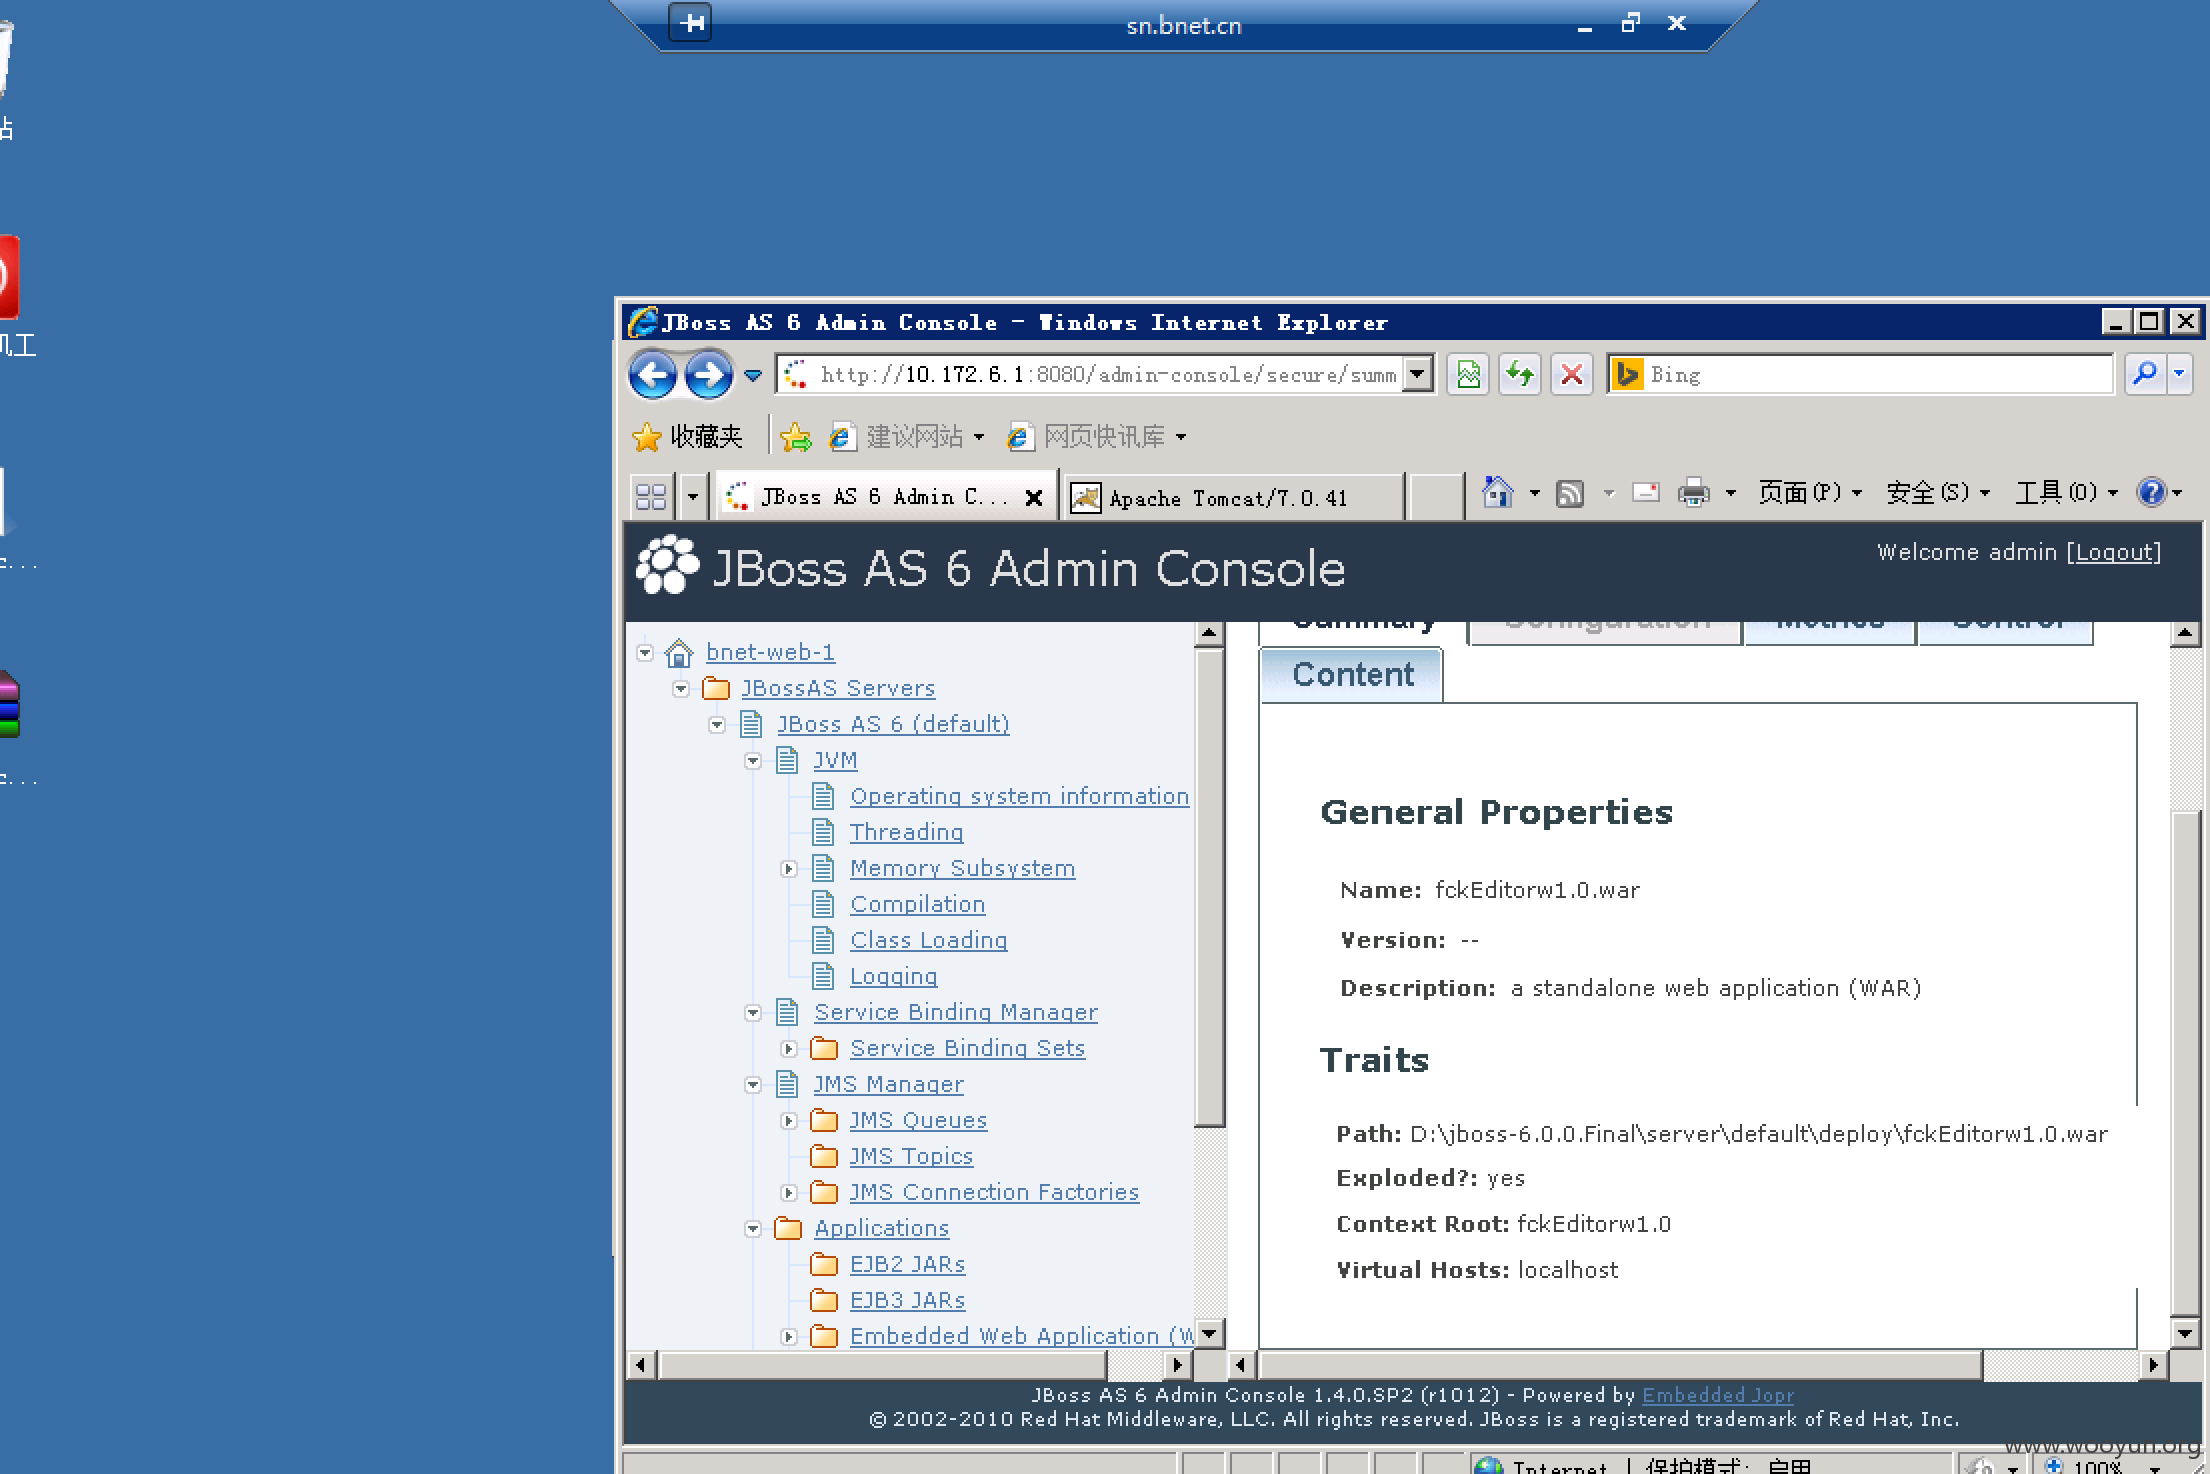Screen dimensions: 2210x1474
Task: Expand the JMS Queues folder
Action: pos(789,1121)
